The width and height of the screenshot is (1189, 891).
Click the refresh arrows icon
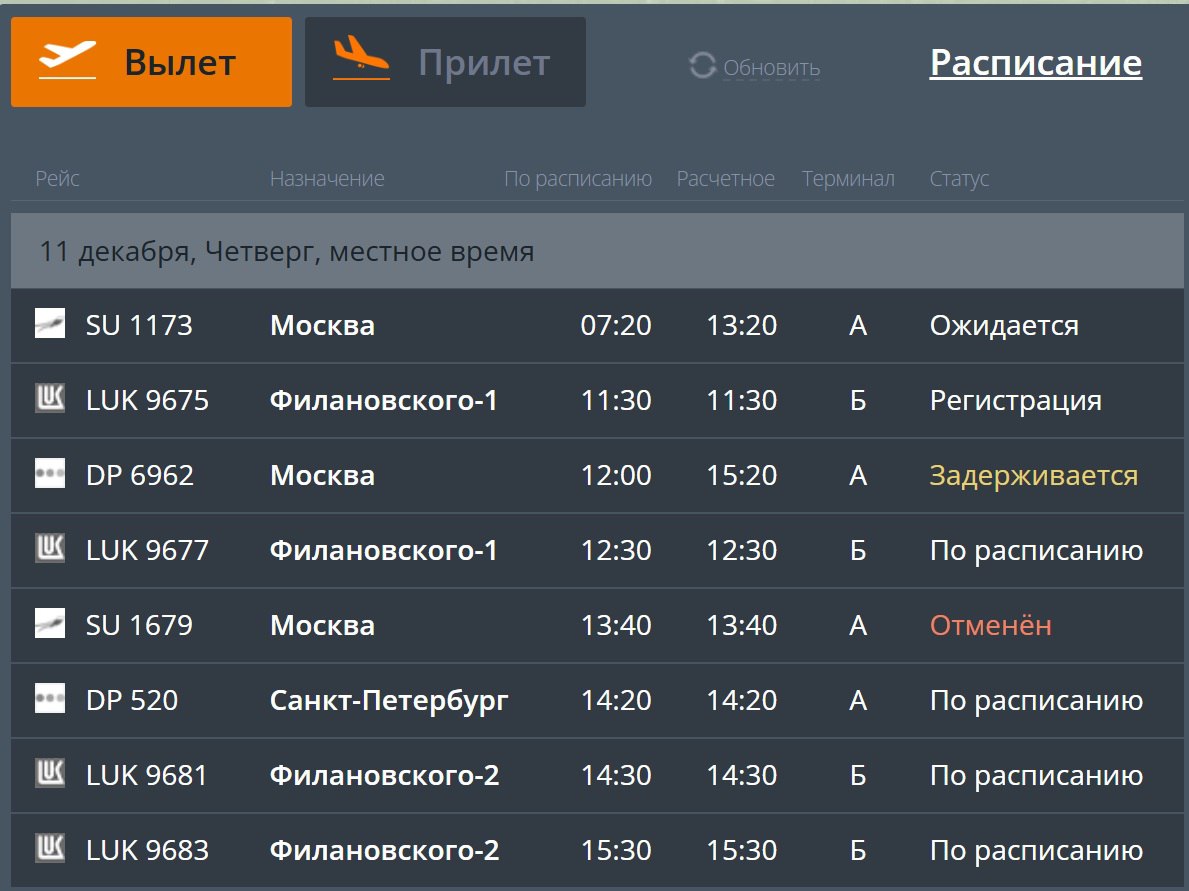coord(702,66)
